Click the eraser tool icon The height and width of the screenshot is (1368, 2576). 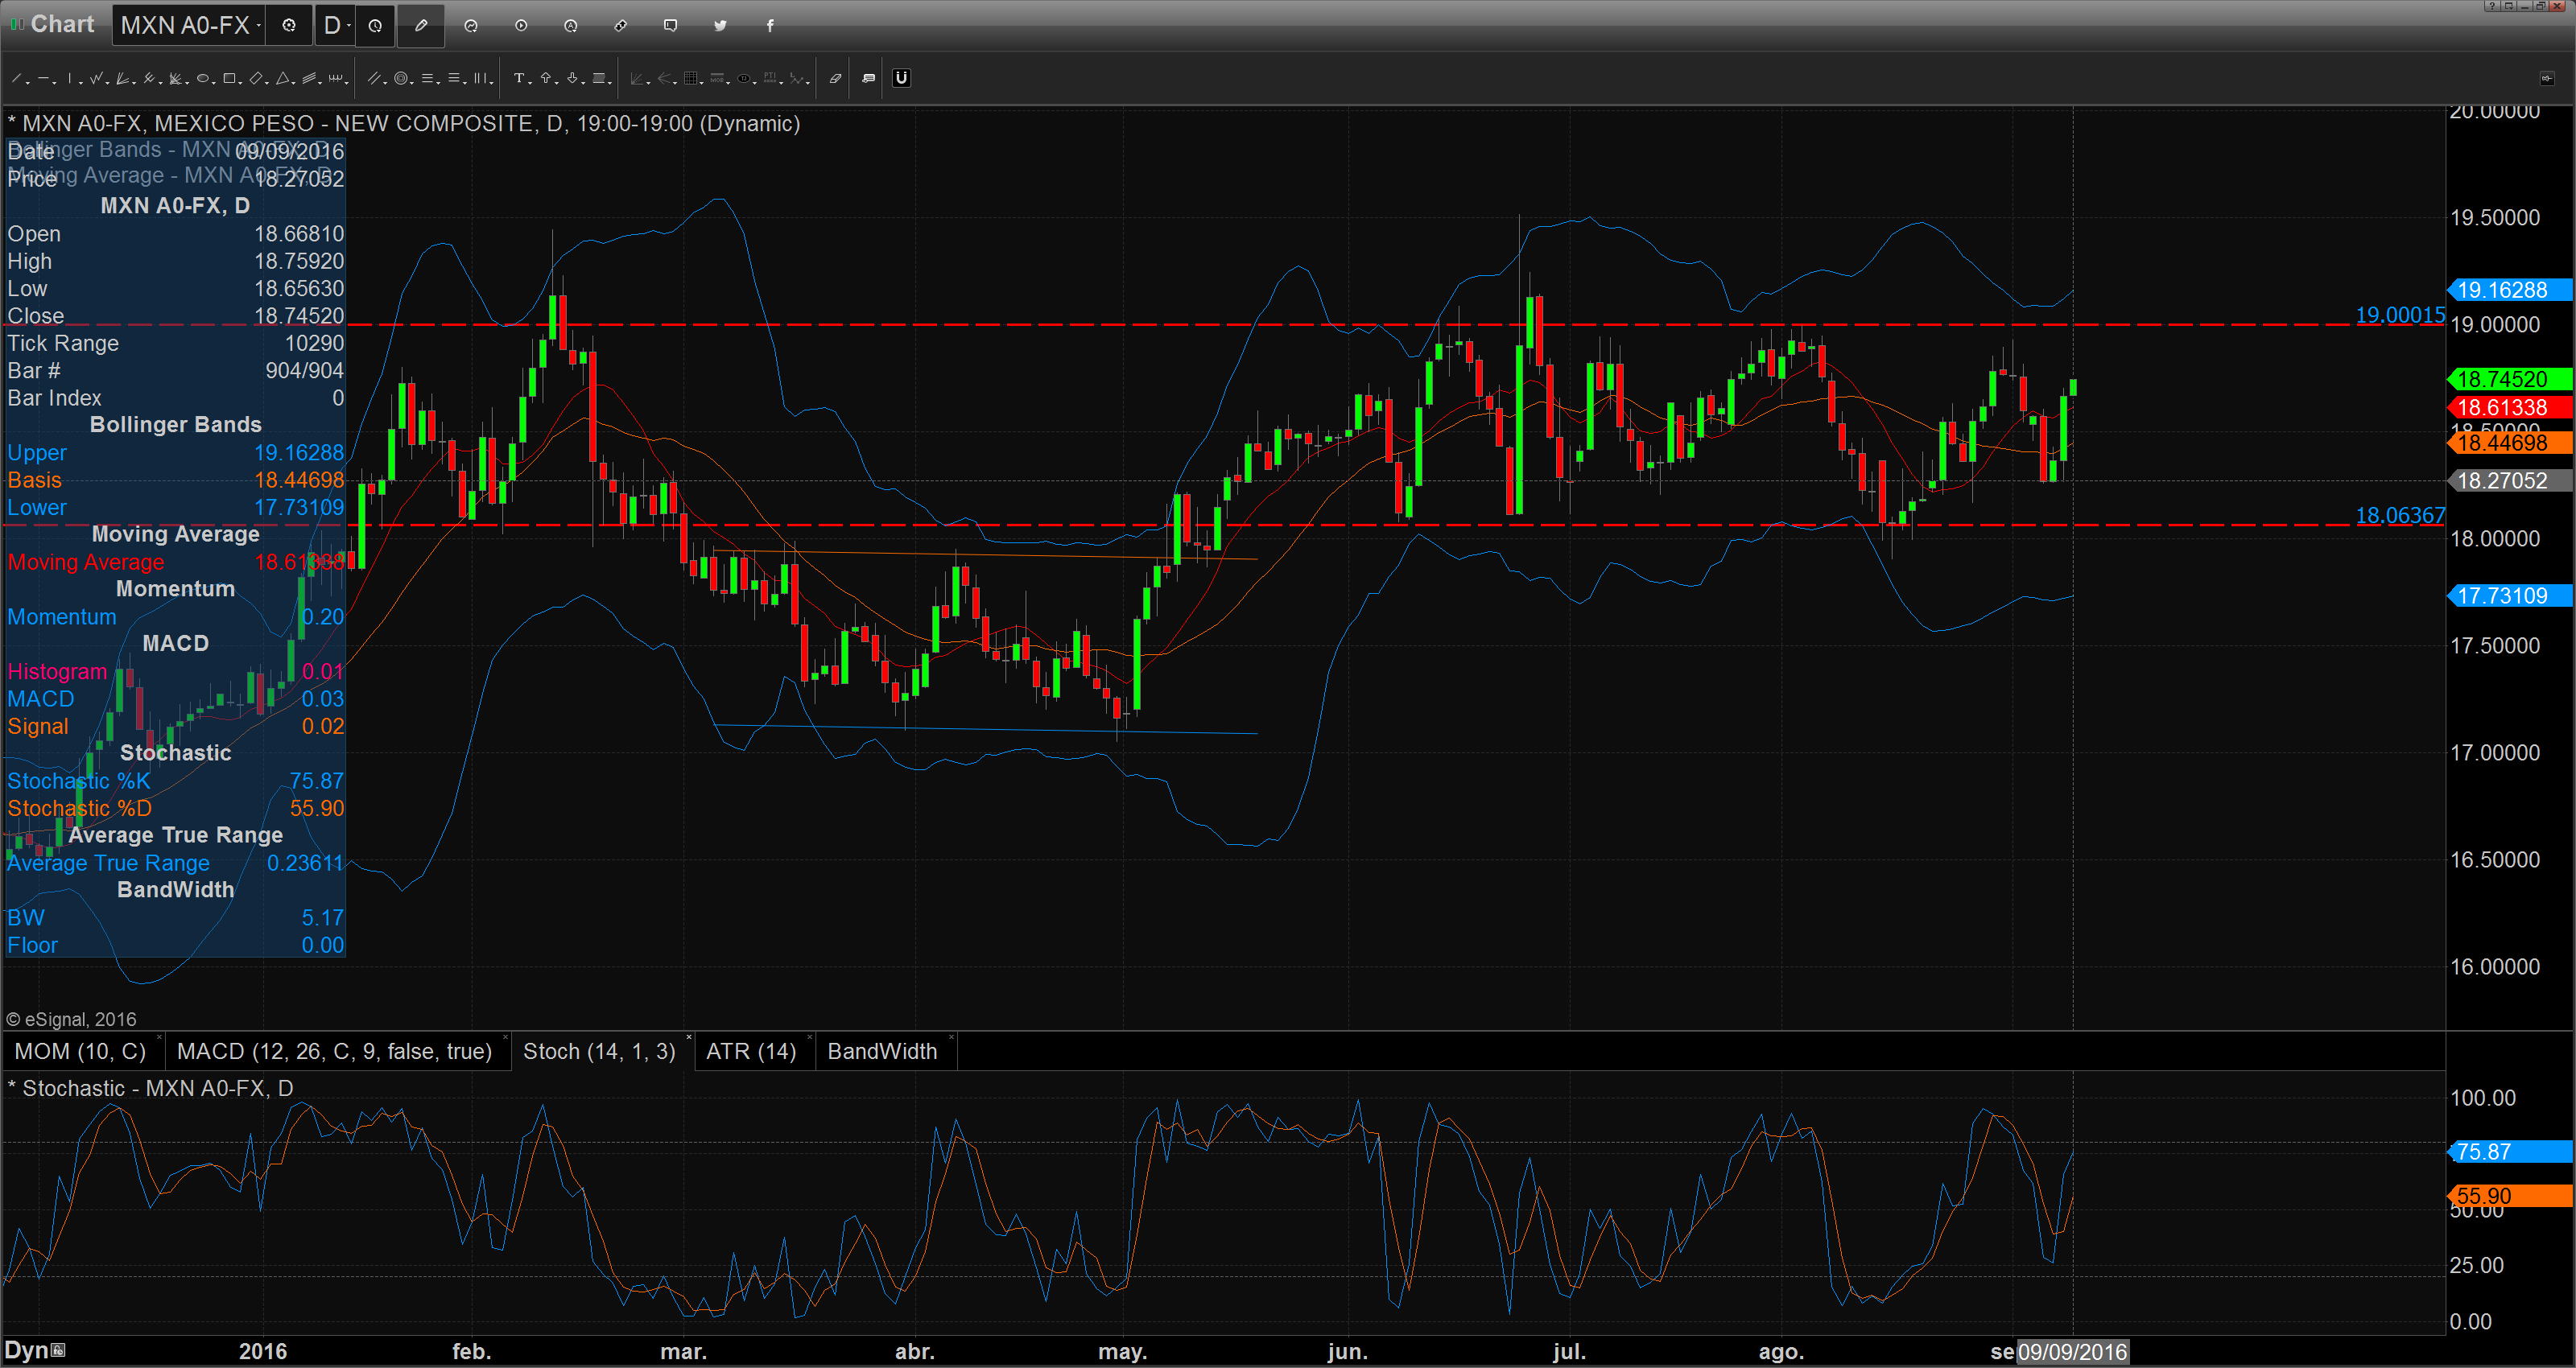coord(835,78)
